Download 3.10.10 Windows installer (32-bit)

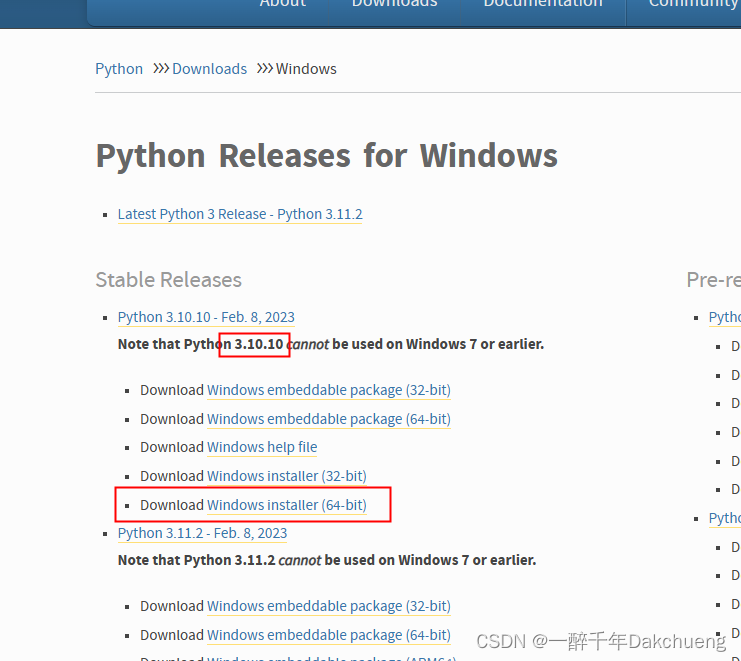[286, 476]
